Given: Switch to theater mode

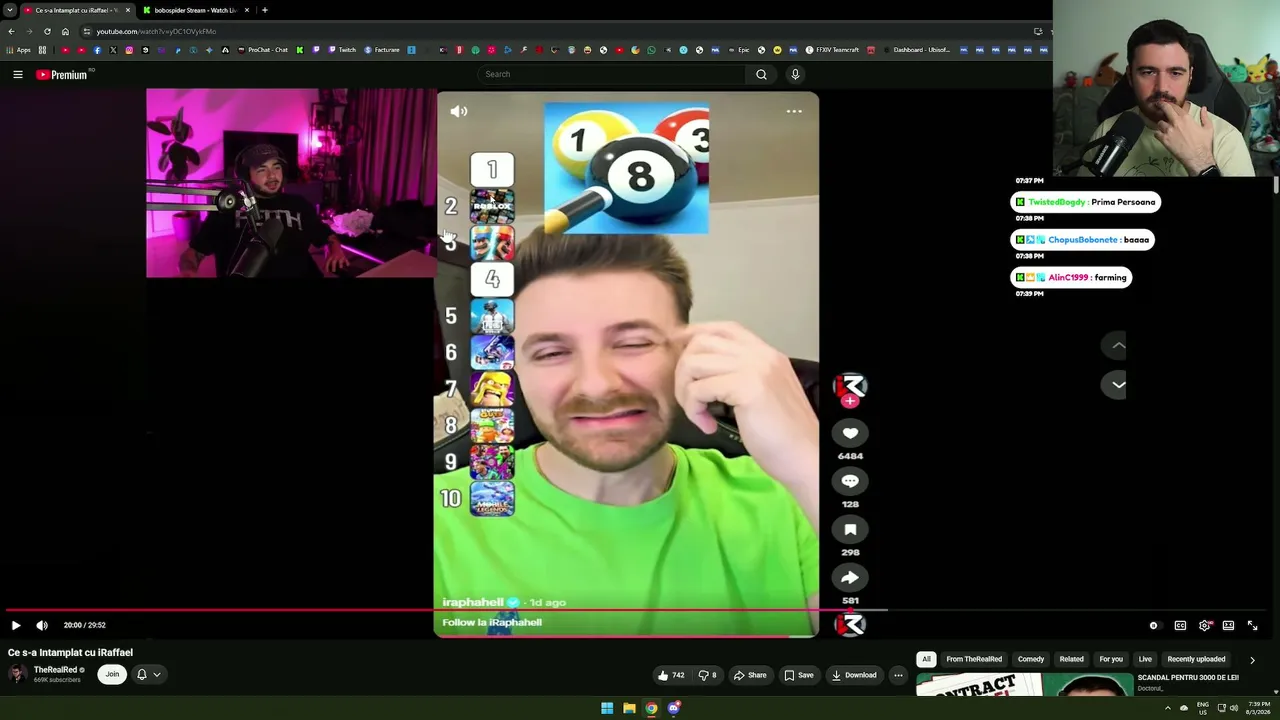Looking at the screenshot, I should (1228, 625).
